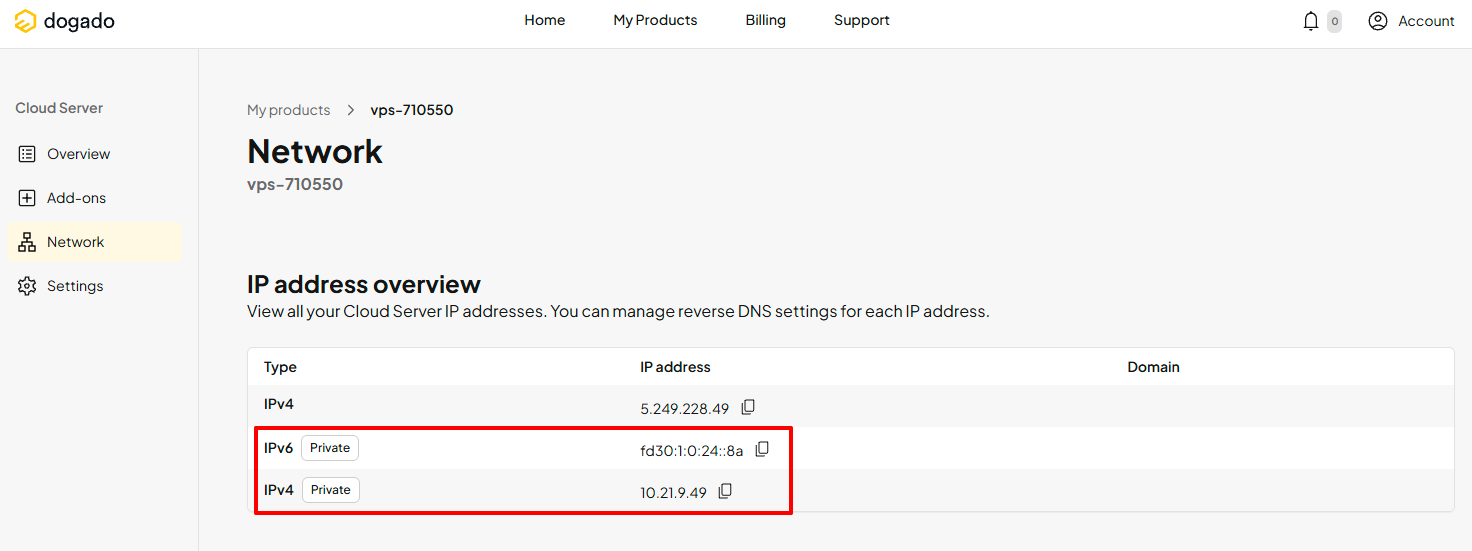Go to the Billing page
Screen dimensions: 1472x551
click(x=765, y=20)
